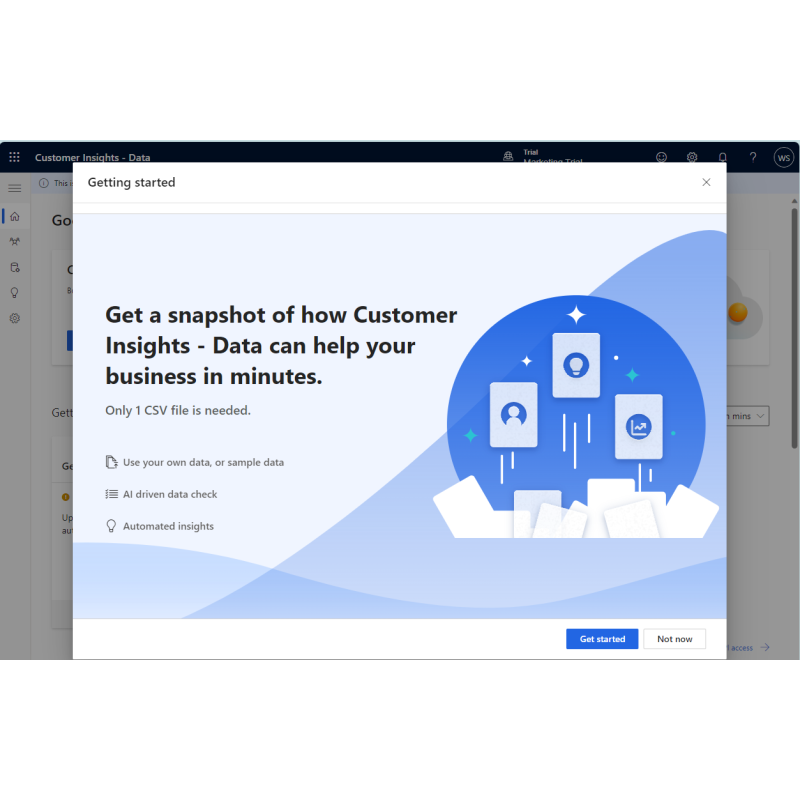Viewport: 800px width, 800px height.
Task: Open the Insights lightbulb sidebar icon
Action: [15, 293]
